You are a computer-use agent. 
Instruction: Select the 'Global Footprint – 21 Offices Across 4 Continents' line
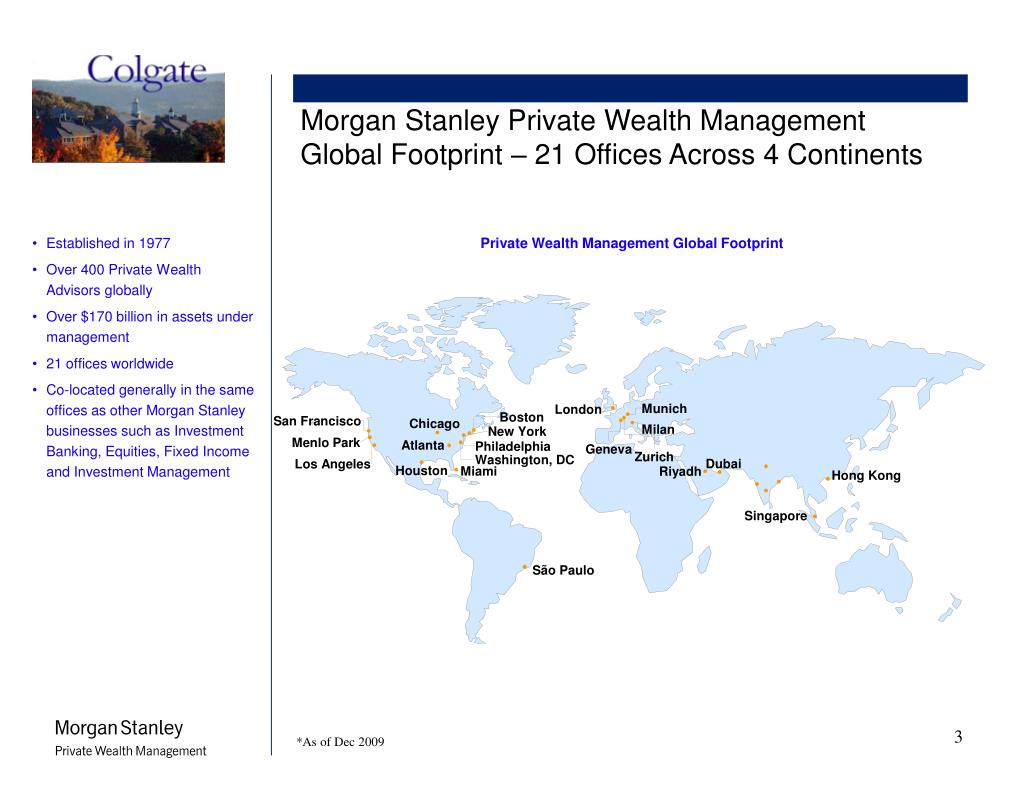pyautogui.click(x=611, y=155)
